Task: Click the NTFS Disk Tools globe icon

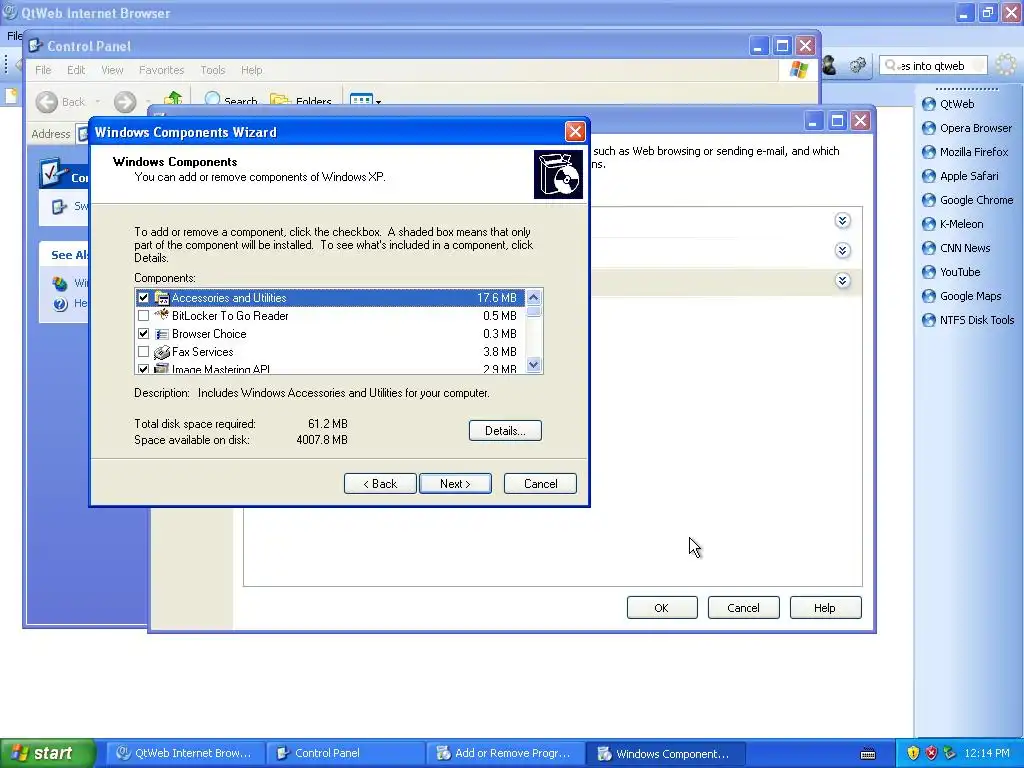Action: click(929, 320)
